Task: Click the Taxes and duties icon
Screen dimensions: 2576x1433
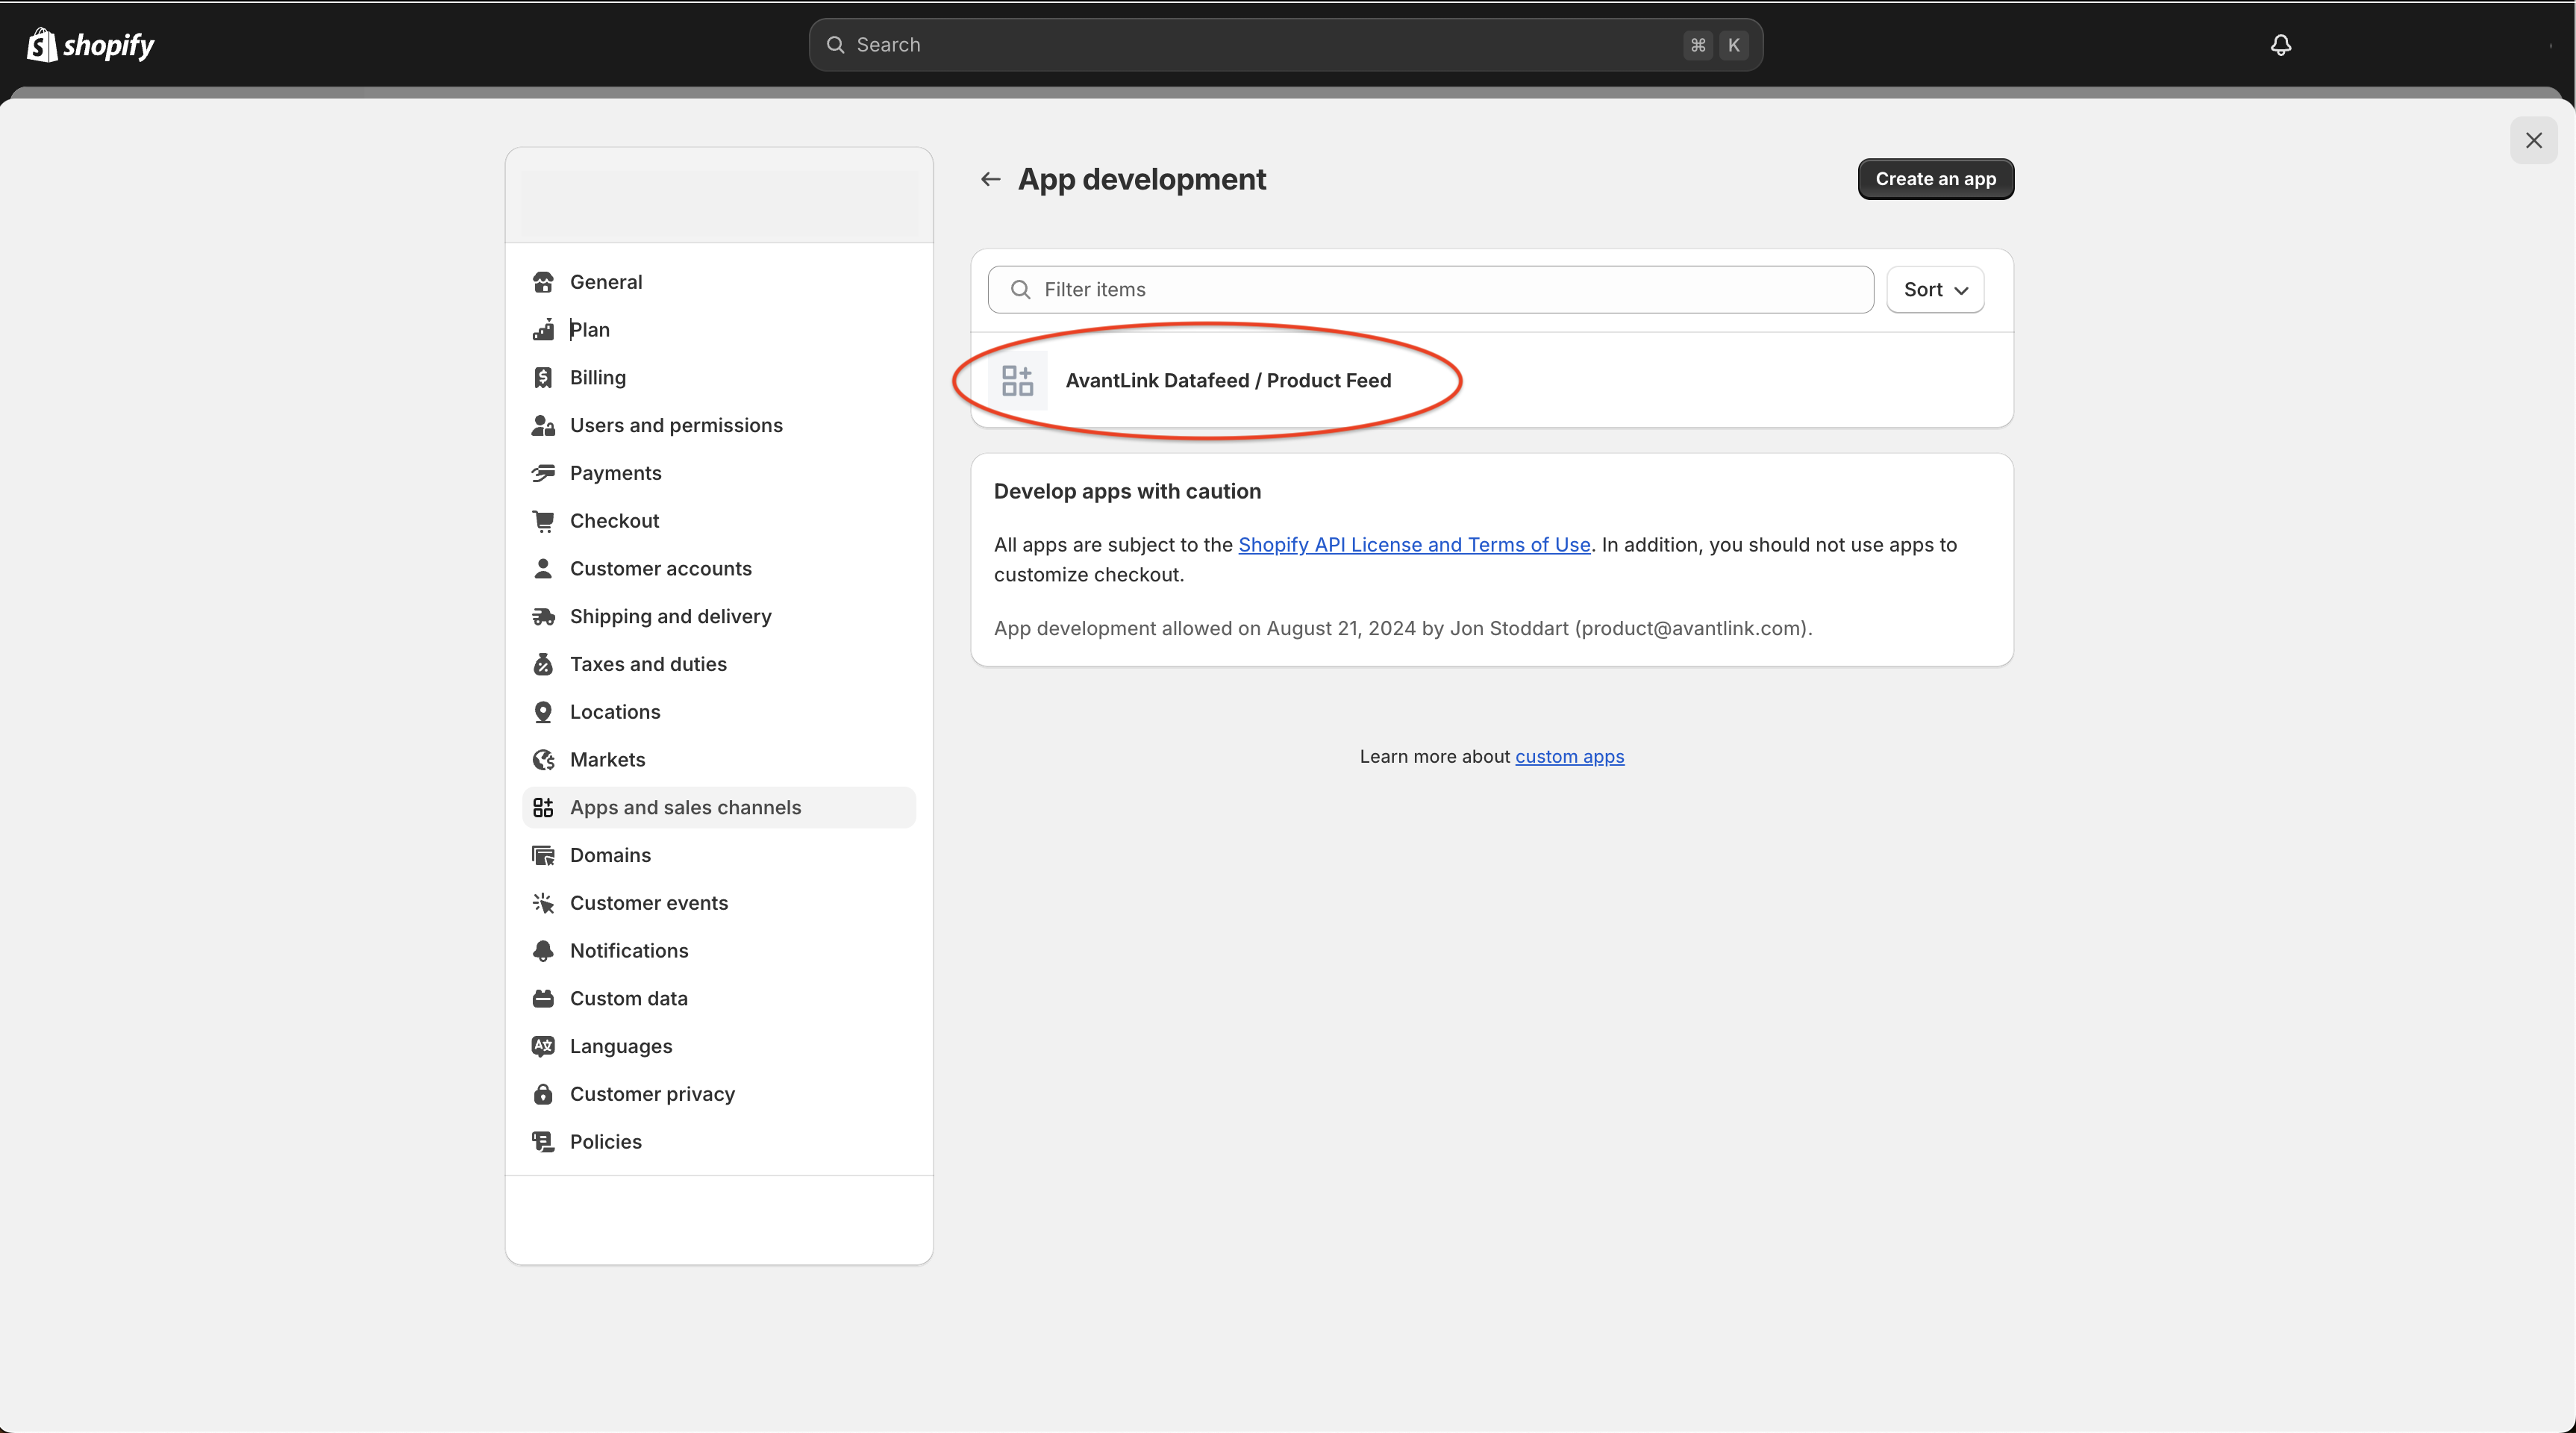Action: tap(543, 664)
